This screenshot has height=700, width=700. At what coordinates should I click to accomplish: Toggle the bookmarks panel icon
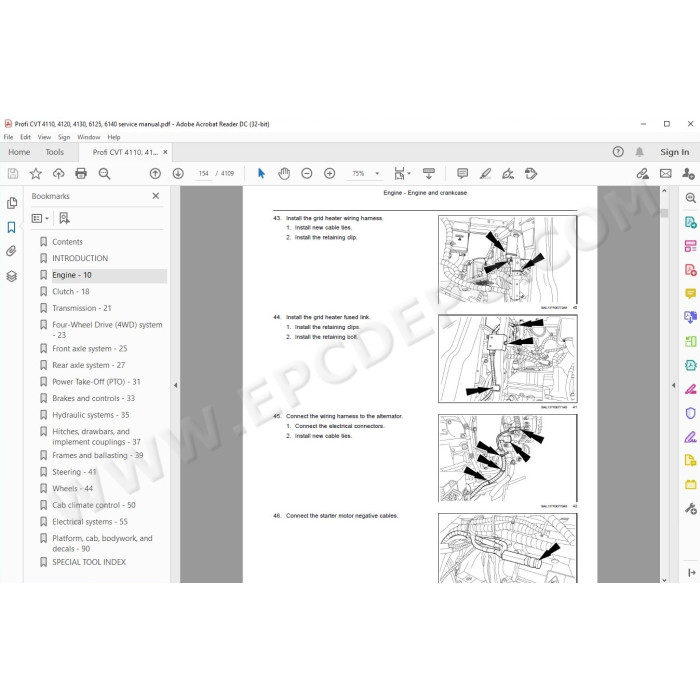pyautogui.click(x=12, y=227)
